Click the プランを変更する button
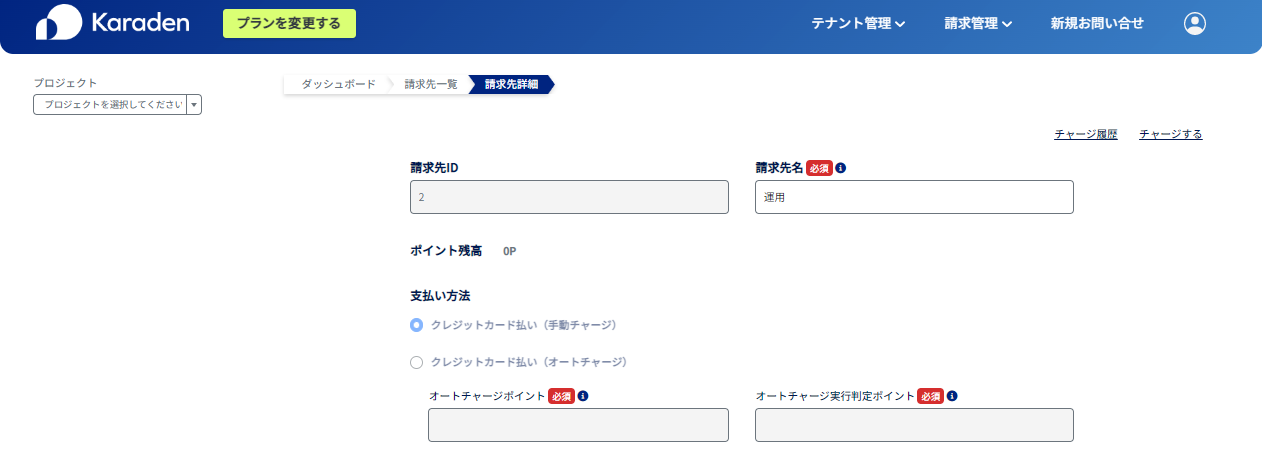1262x451 pixels. [x=289, y=23]
